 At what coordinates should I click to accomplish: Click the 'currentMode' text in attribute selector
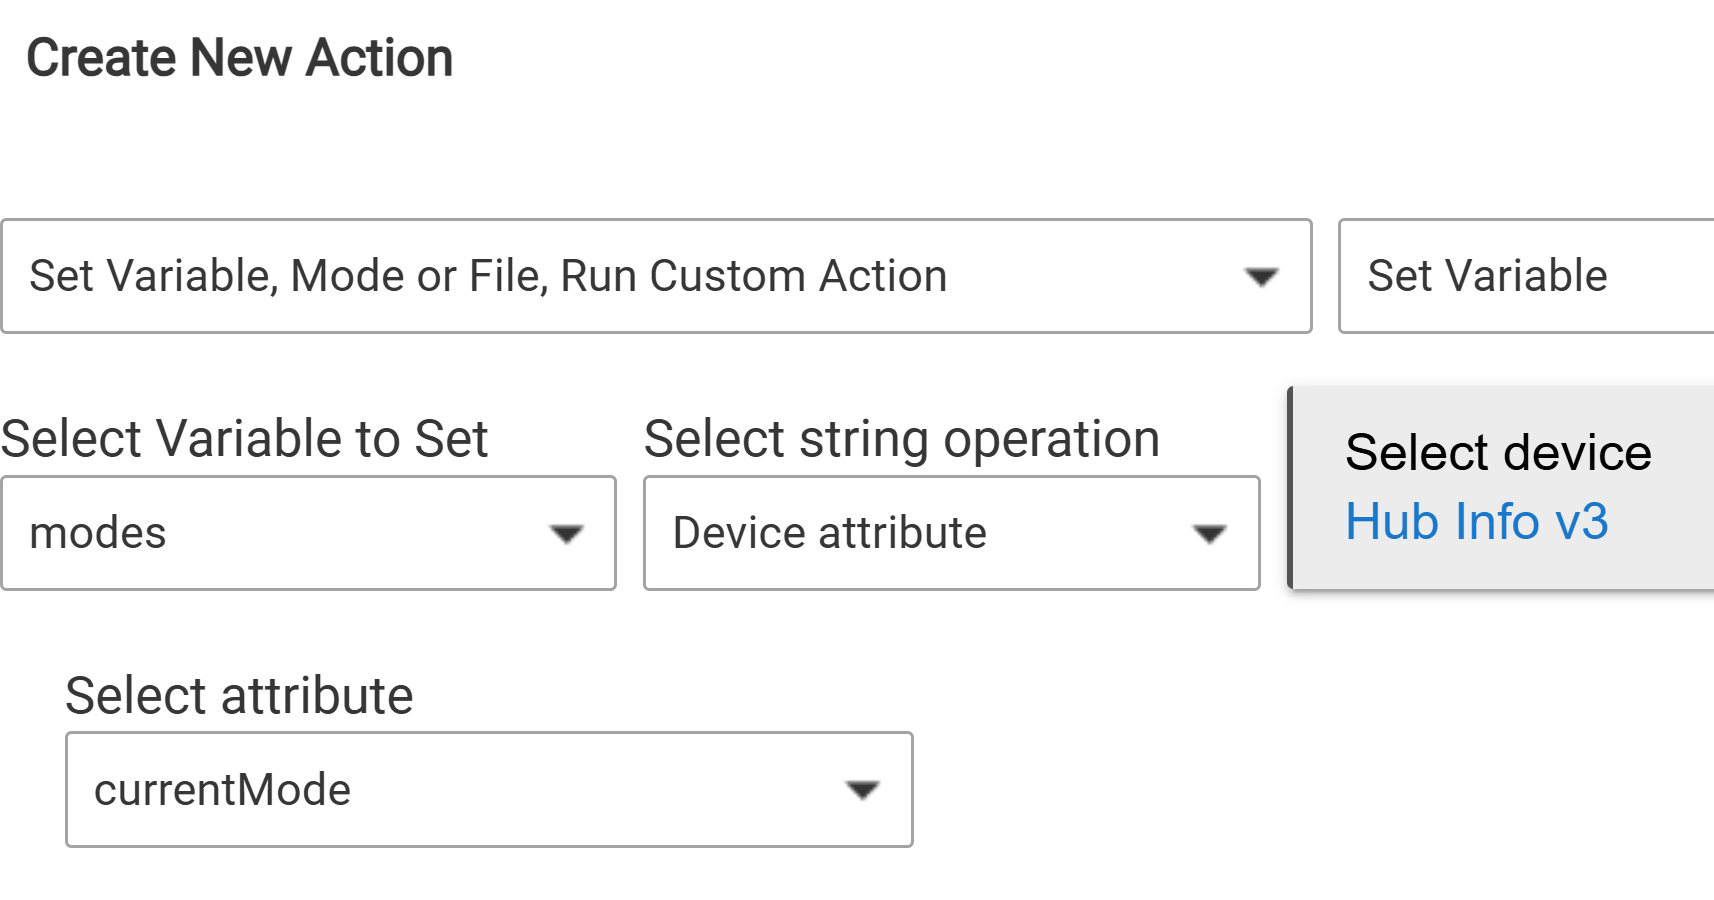[222, 790]
